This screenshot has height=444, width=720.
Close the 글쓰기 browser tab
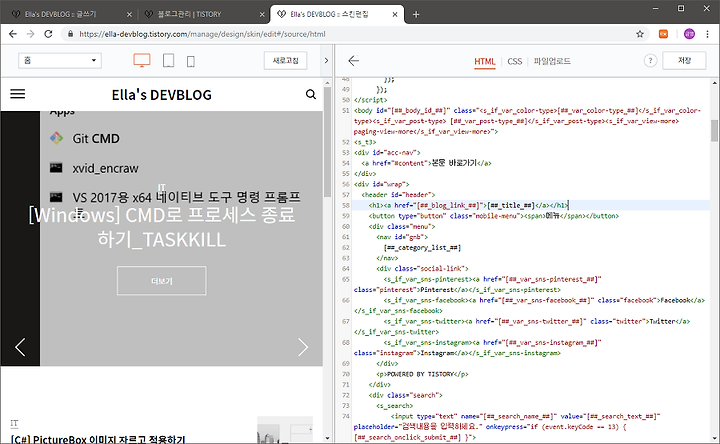129,15
